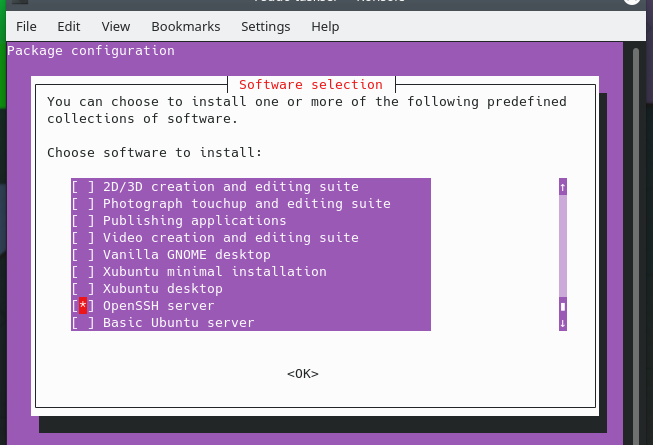Viewport: 653px width, 445px height.
Task: Check Video creation and editing suite
Action: [x=83, y=238]
